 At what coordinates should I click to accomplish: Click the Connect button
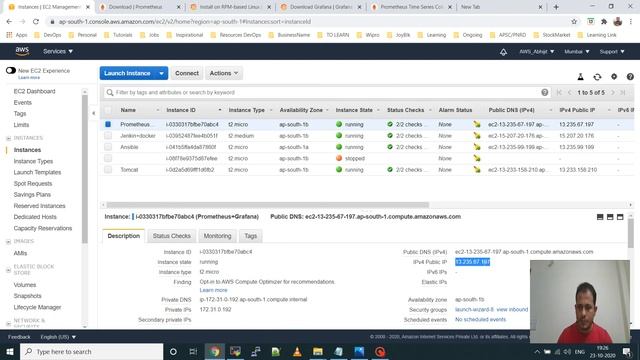187,73
